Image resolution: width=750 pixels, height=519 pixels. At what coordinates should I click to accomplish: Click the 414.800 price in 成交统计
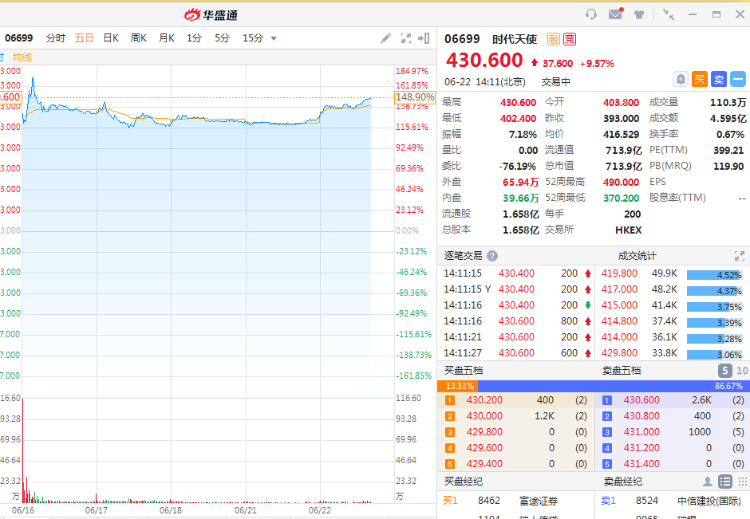click(x=619, y=321)
